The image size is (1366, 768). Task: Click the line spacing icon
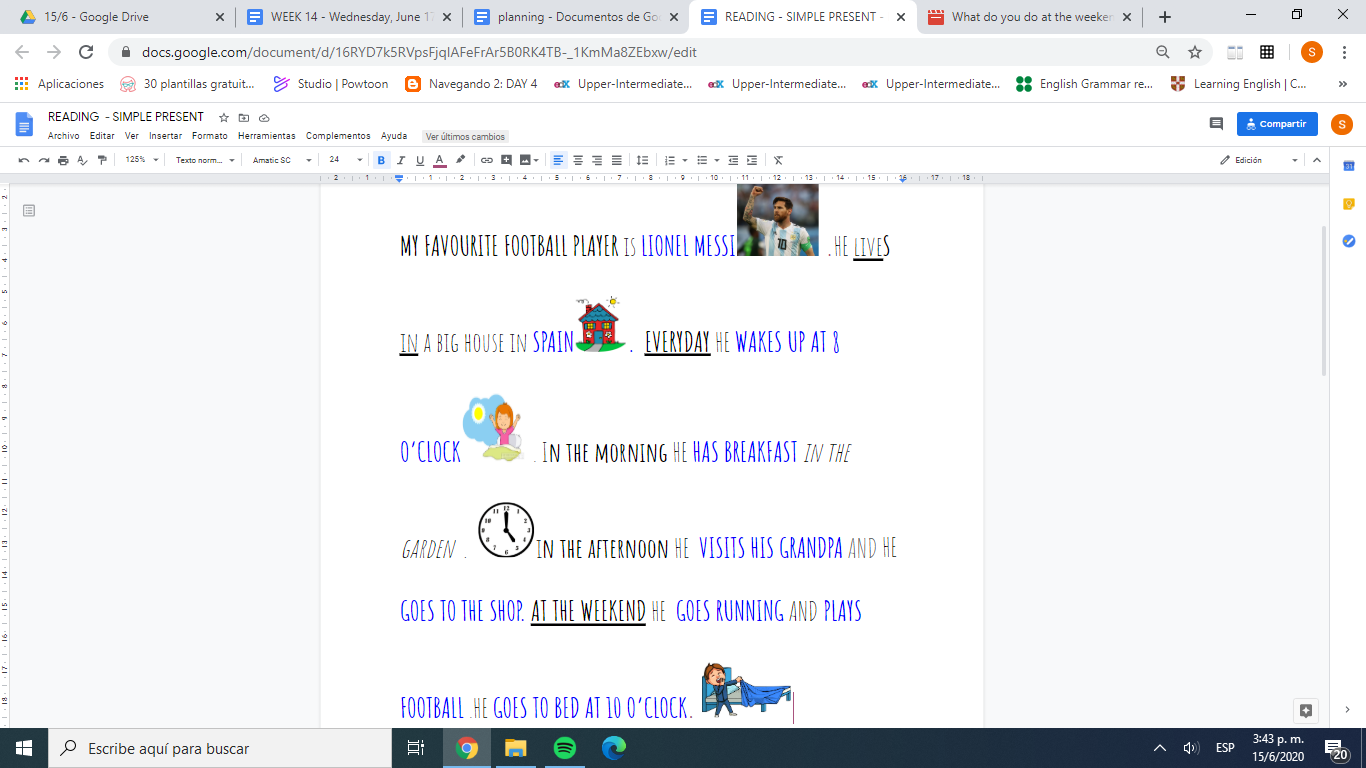[642, 160]
